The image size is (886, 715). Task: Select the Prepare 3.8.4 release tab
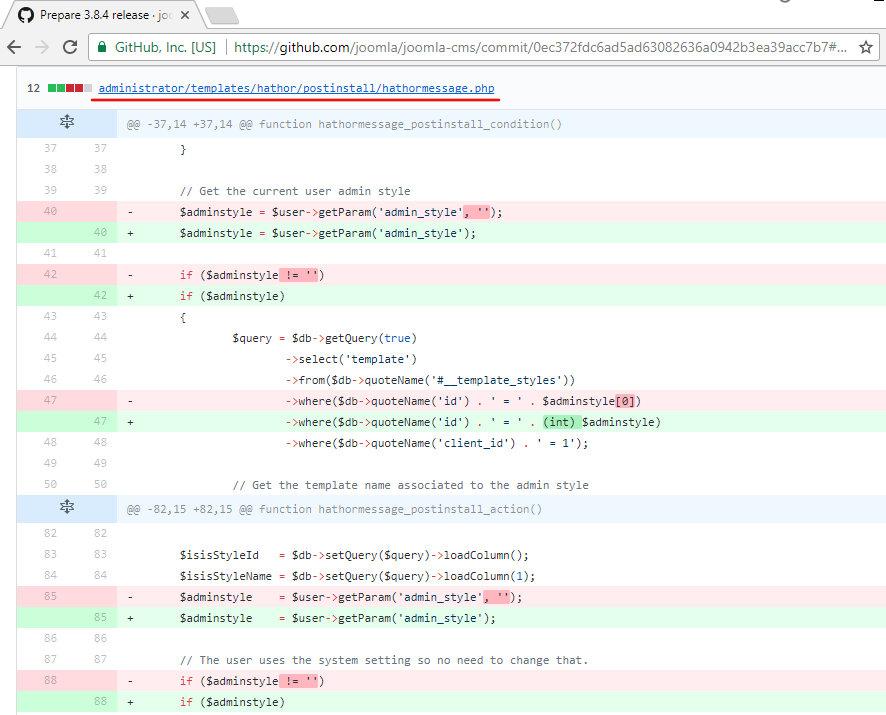(105, 15)
